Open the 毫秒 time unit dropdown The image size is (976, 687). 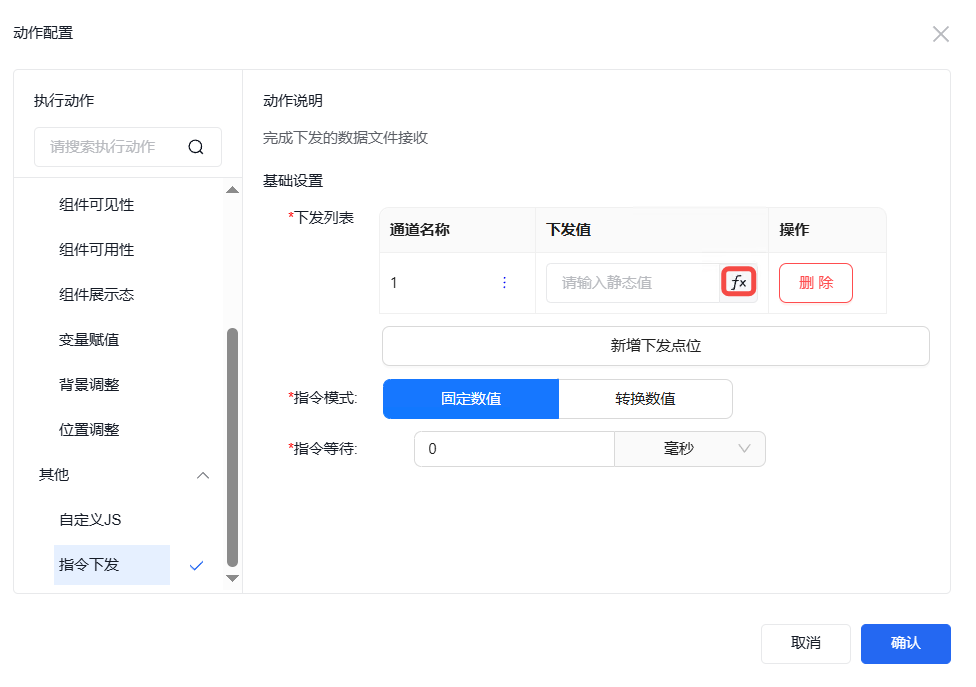click(x=690, y=449)
